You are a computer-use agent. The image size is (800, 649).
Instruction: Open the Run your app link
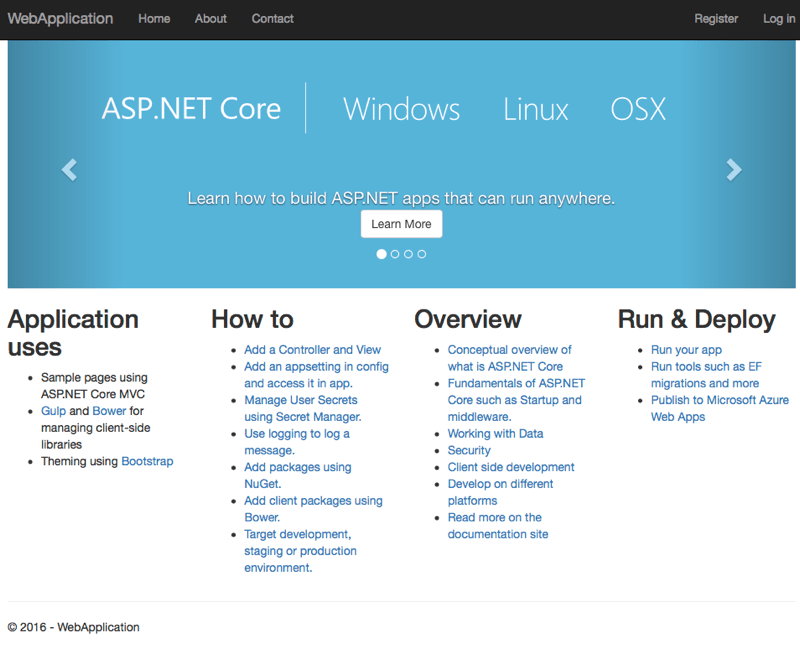pos(686,350)
